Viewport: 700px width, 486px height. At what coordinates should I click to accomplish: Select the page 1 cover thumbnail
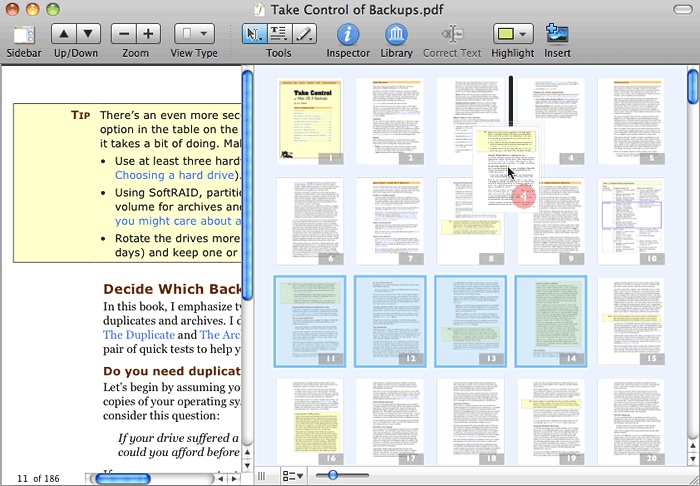(310, 121)
